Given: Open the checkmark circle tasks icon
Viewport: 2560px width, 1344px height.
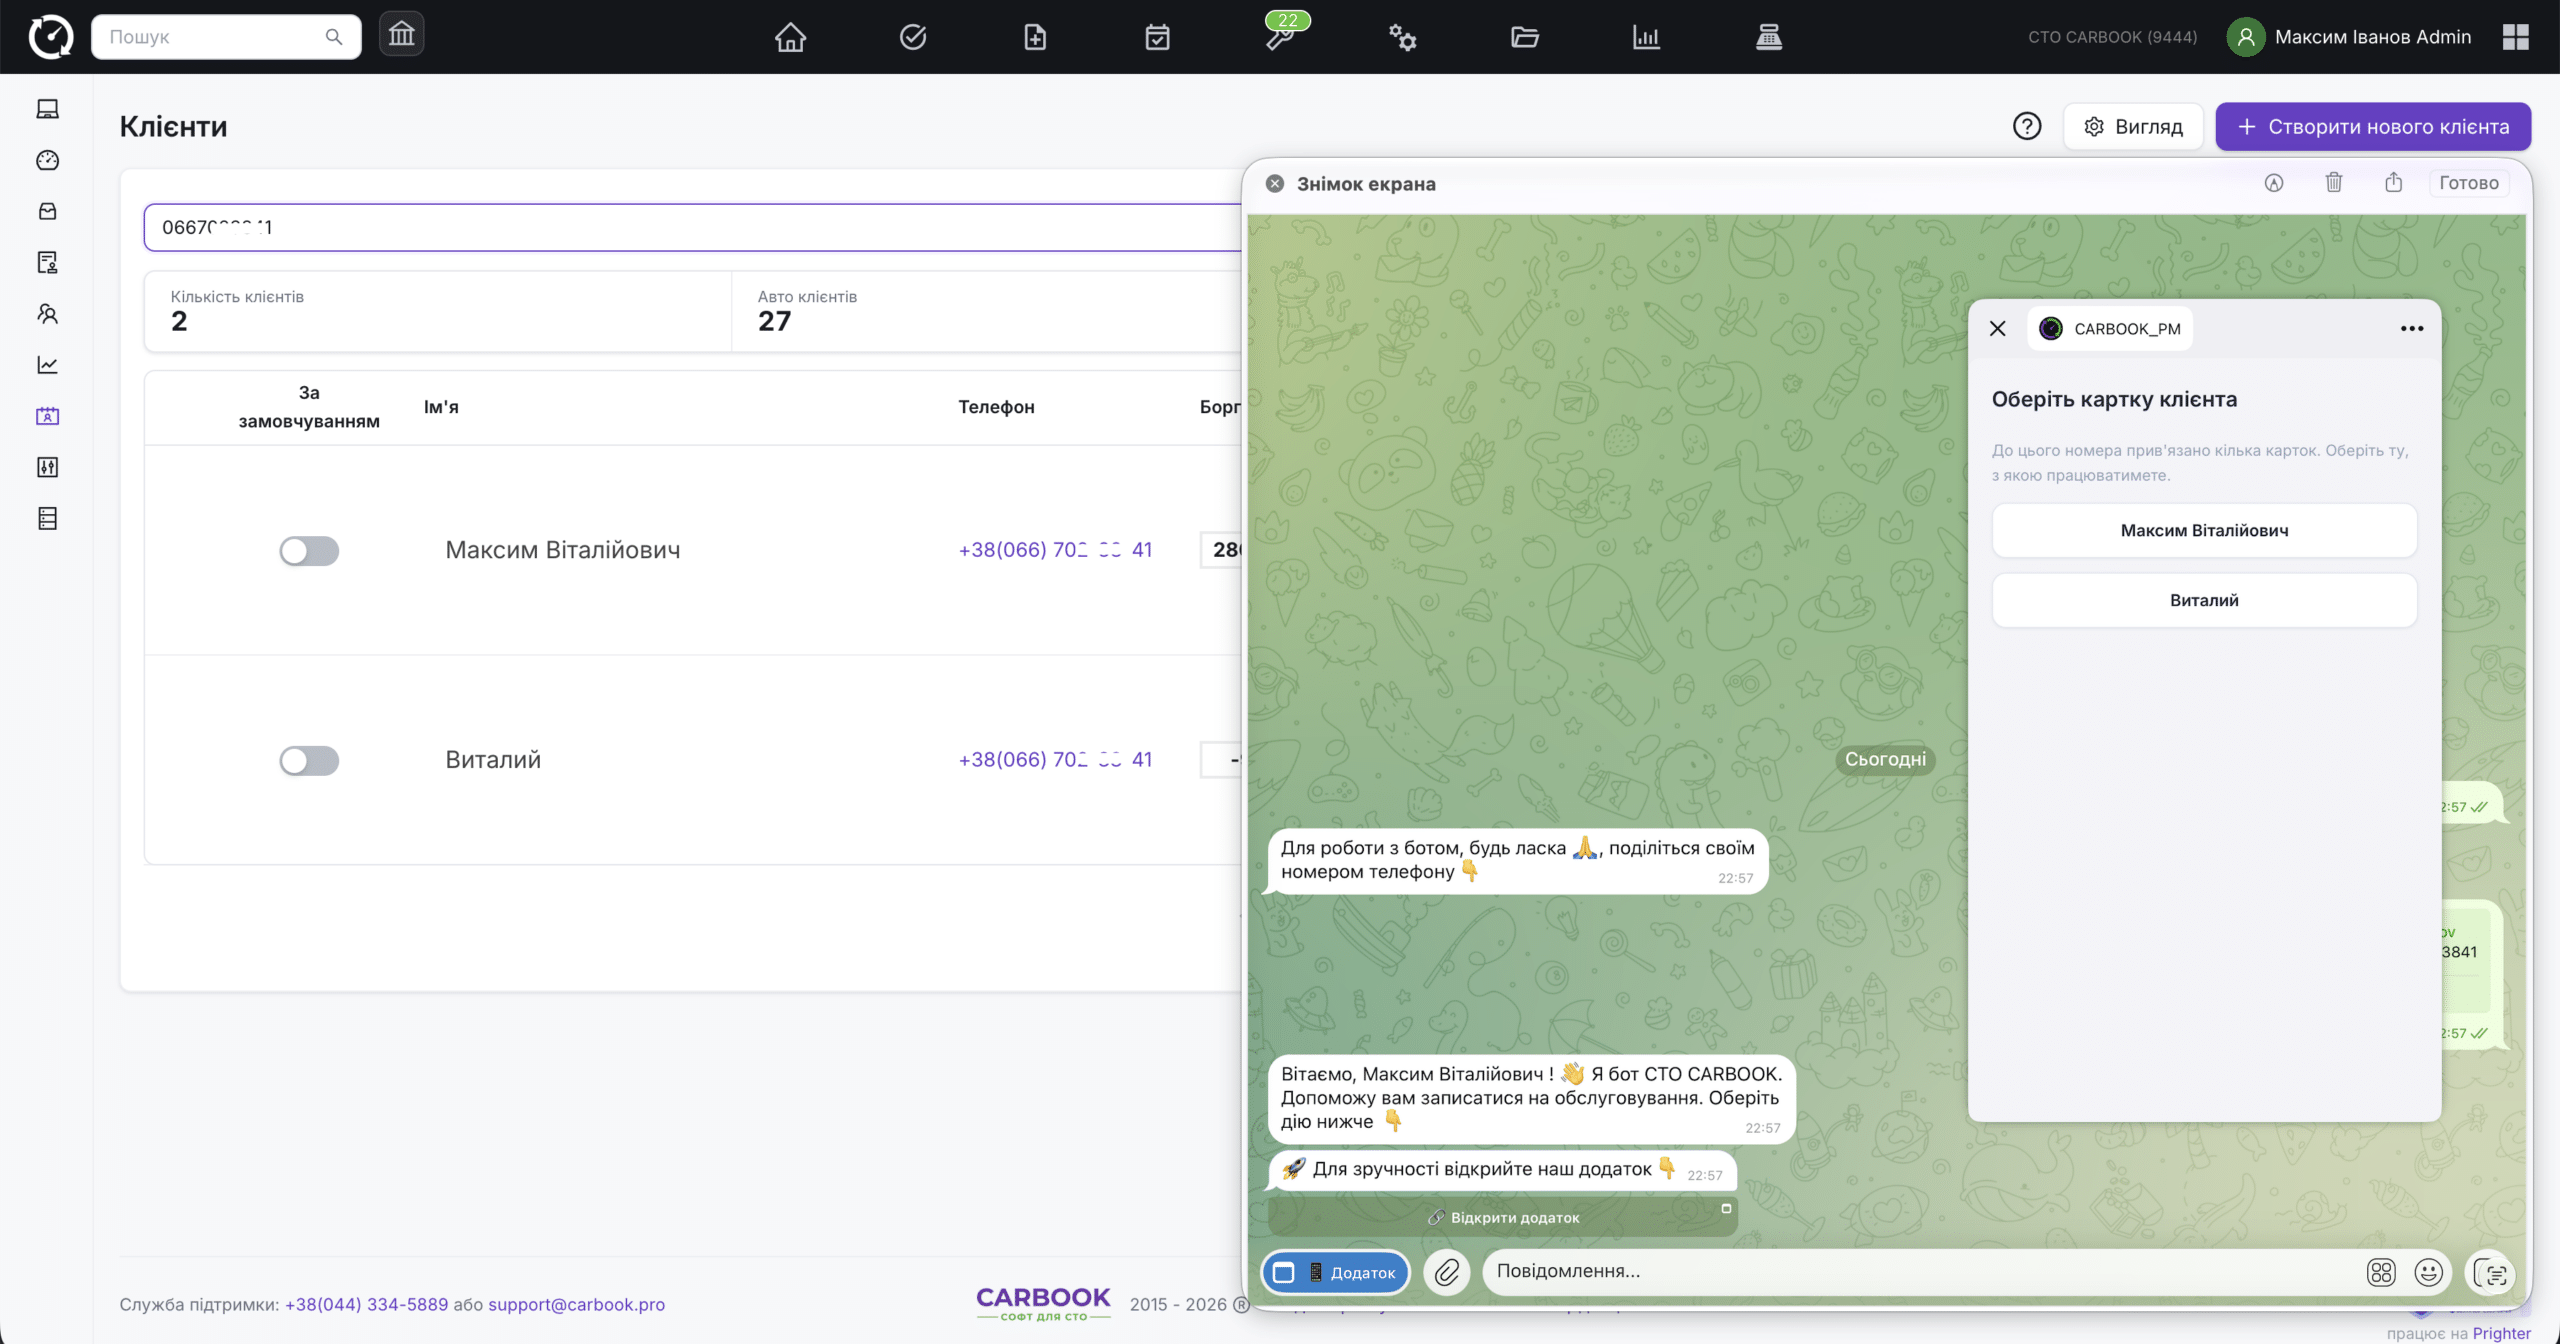Looking at the screenshot, I should [x=913, y=38].
